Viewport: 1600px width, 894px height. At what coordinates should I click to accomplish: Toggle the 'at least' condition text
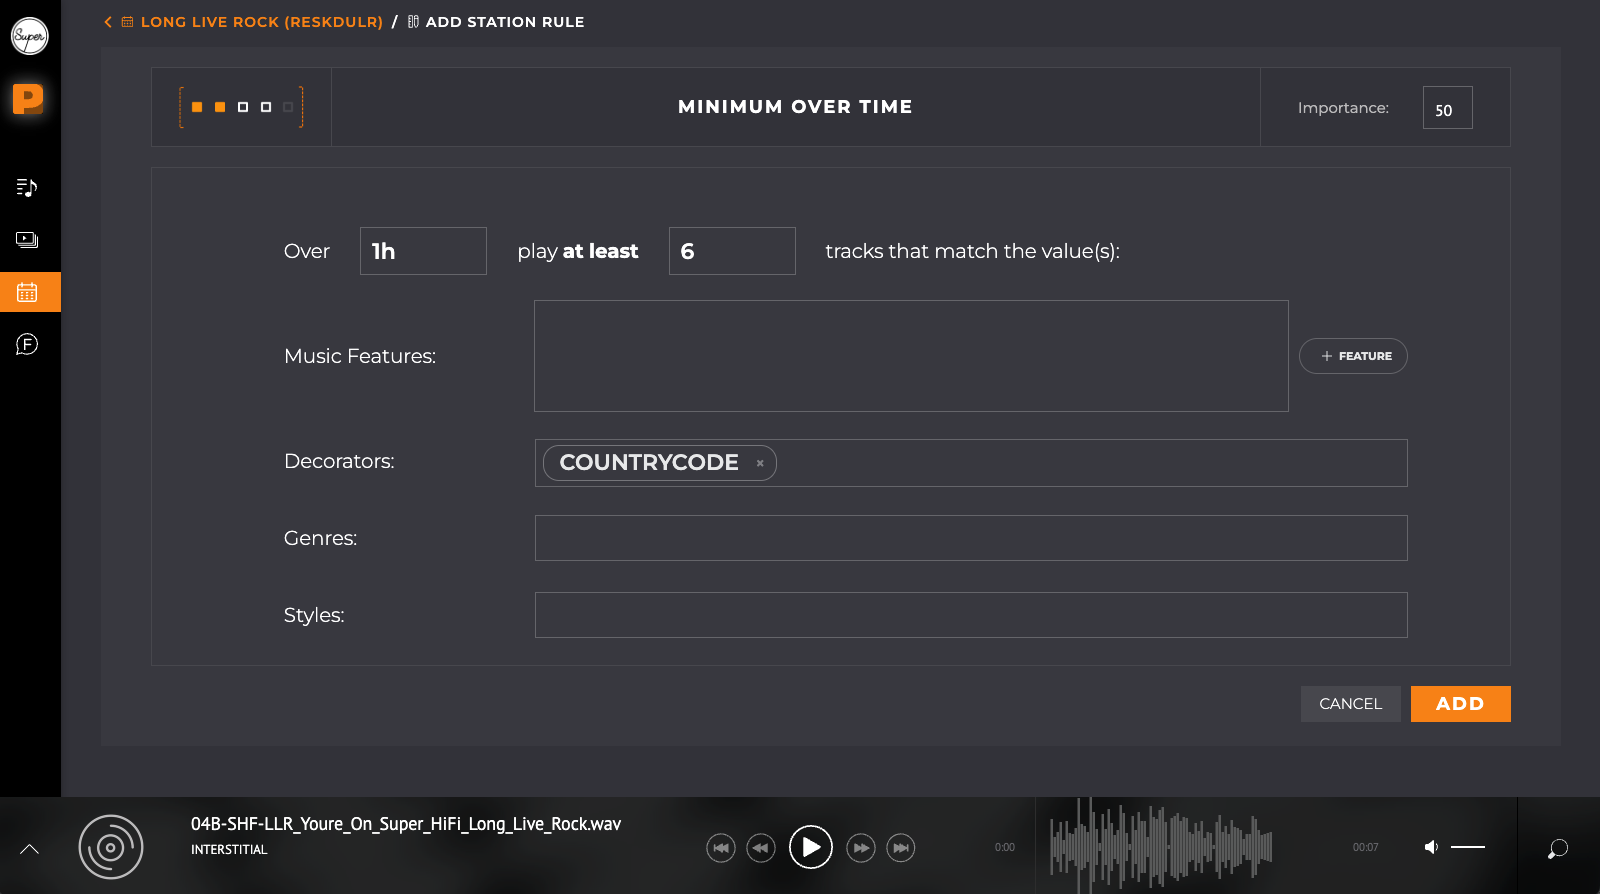[600, 251]
